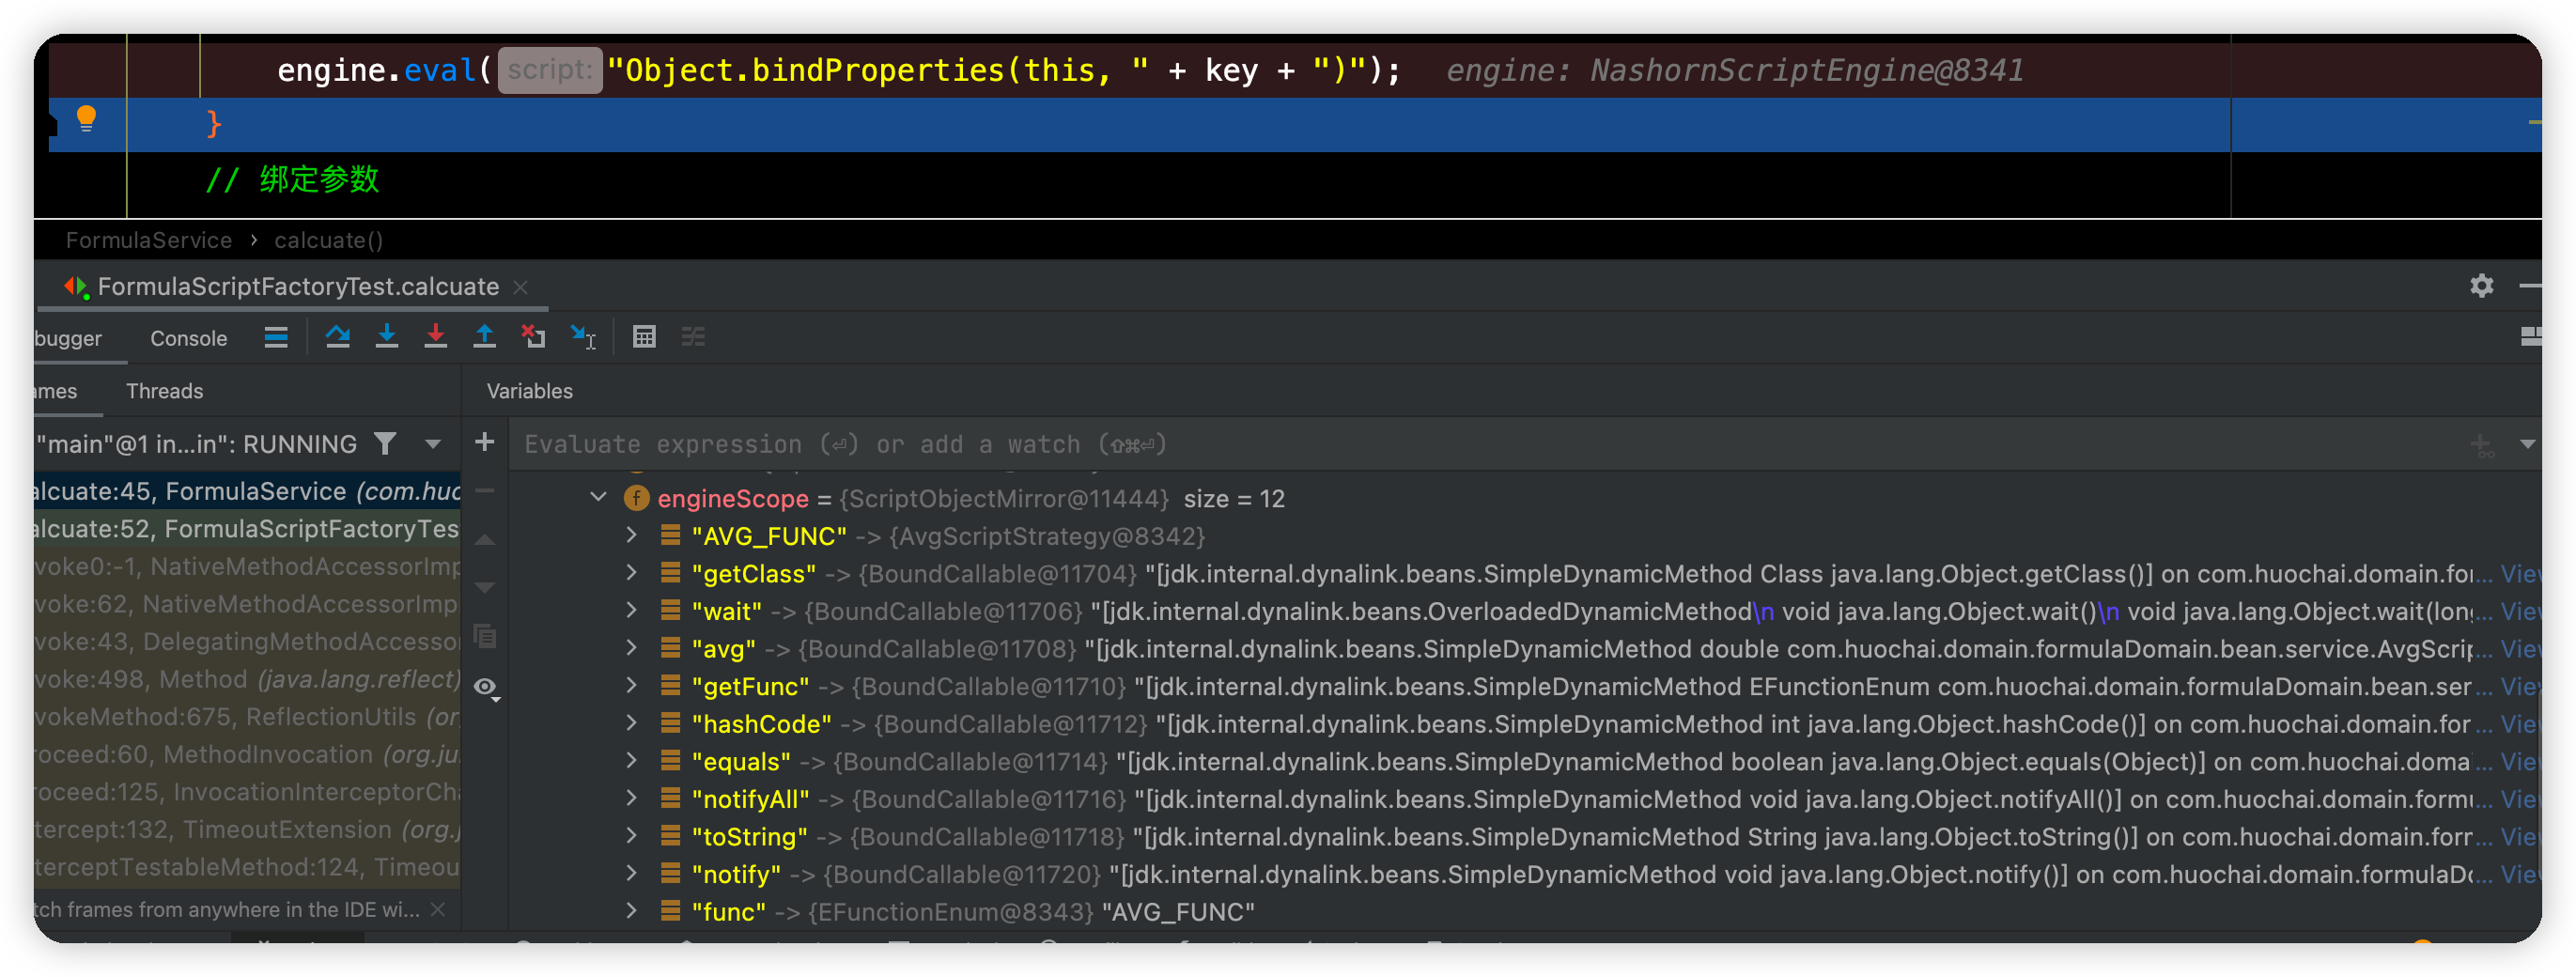Open the main thread selector dropdown
Image resolution: width=2576 pixels, height=977 pixels.
coord(433,443)
